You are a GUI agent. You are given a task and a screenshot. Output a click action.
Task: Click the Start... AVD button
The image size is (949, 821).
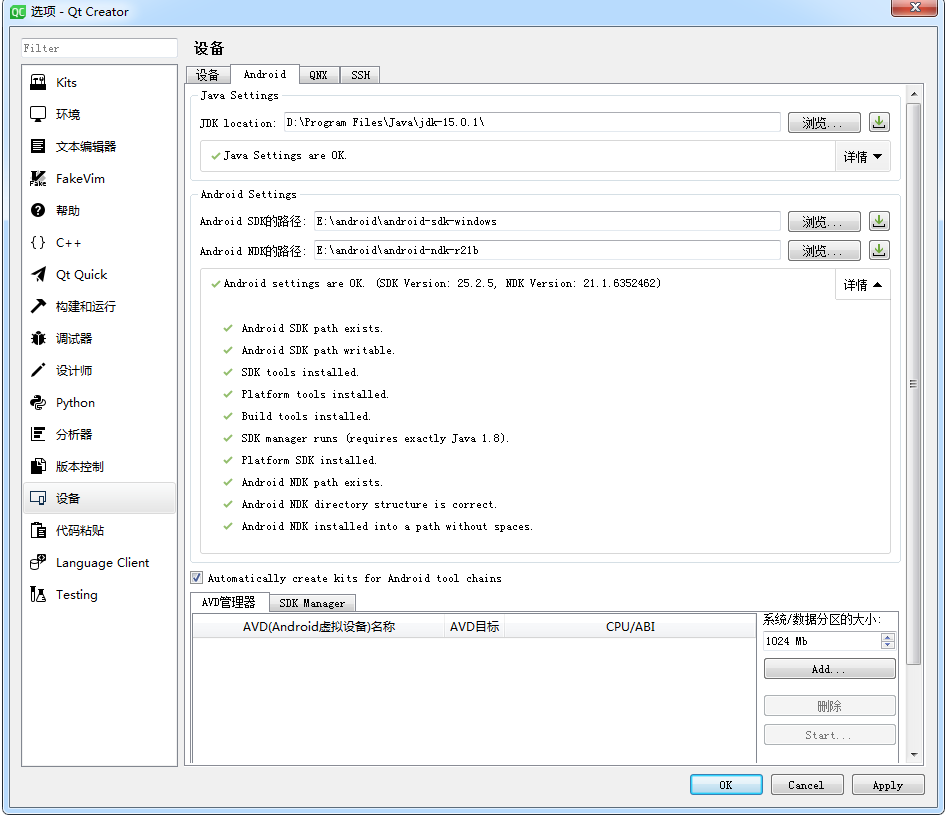tap(829, 735)
